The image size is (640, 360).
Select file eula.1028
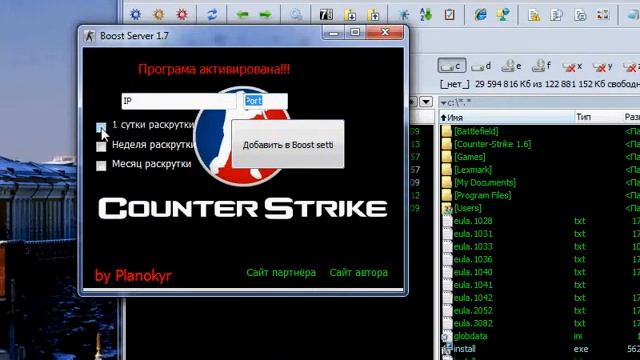coord(473,221)
